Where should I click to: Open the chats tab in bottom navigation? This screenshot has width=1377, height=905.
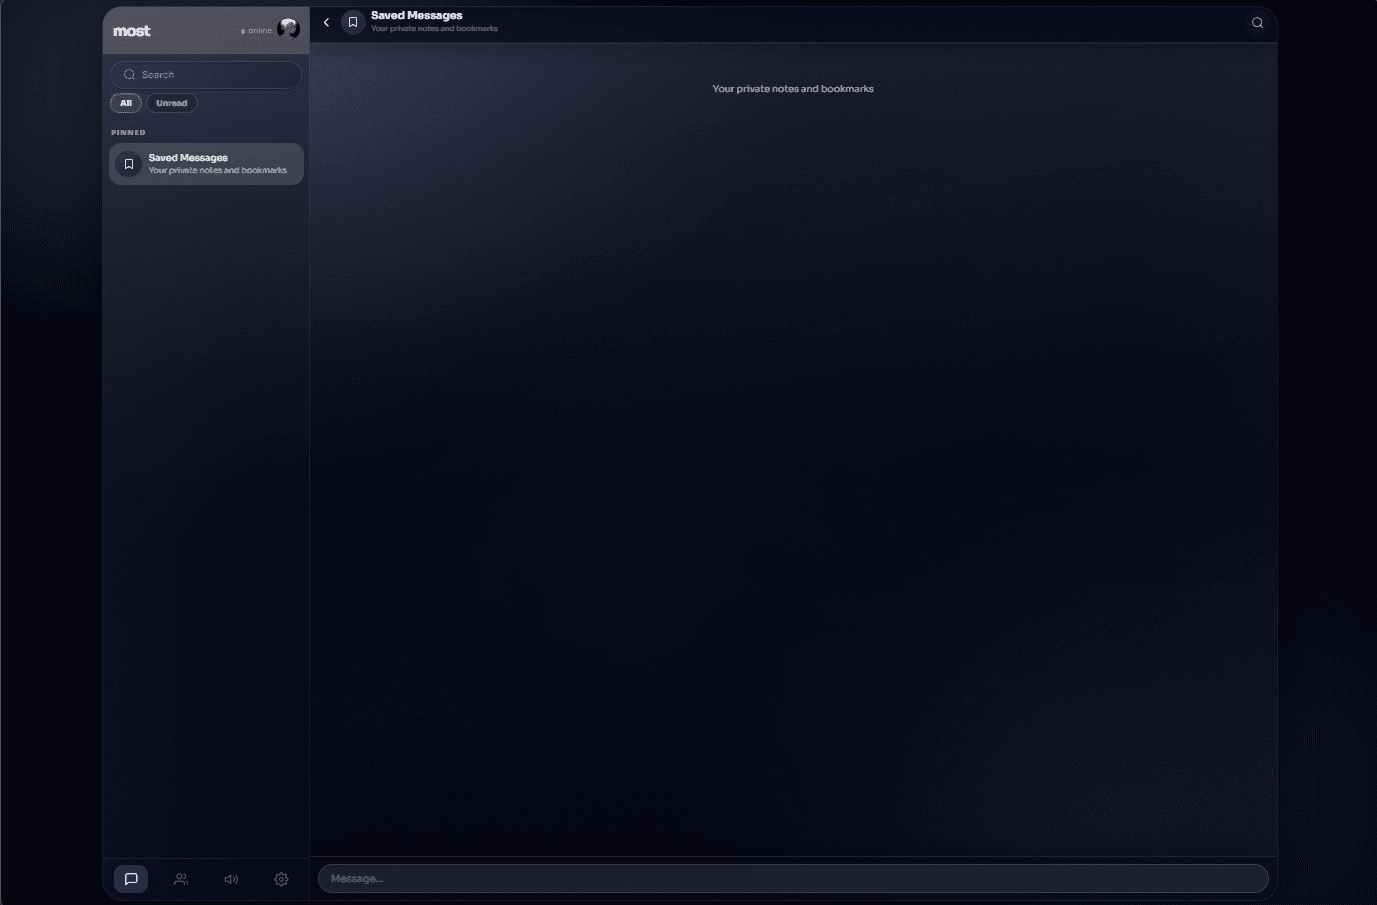131,879
